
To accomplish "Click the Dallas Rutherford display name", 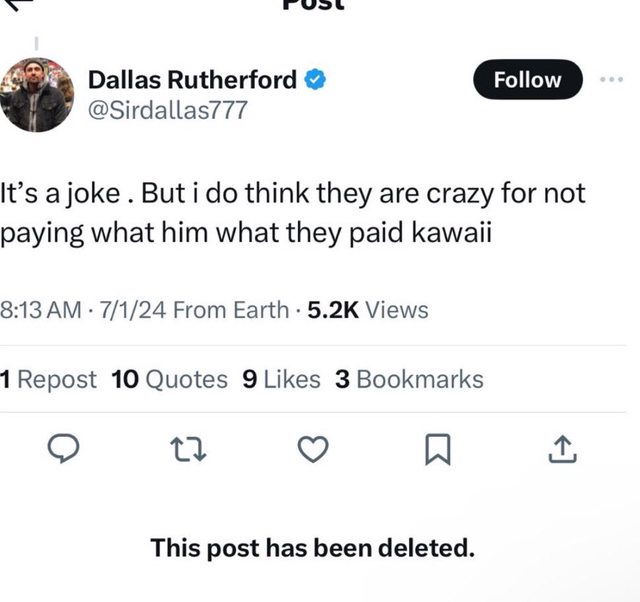I will point(192,80).
